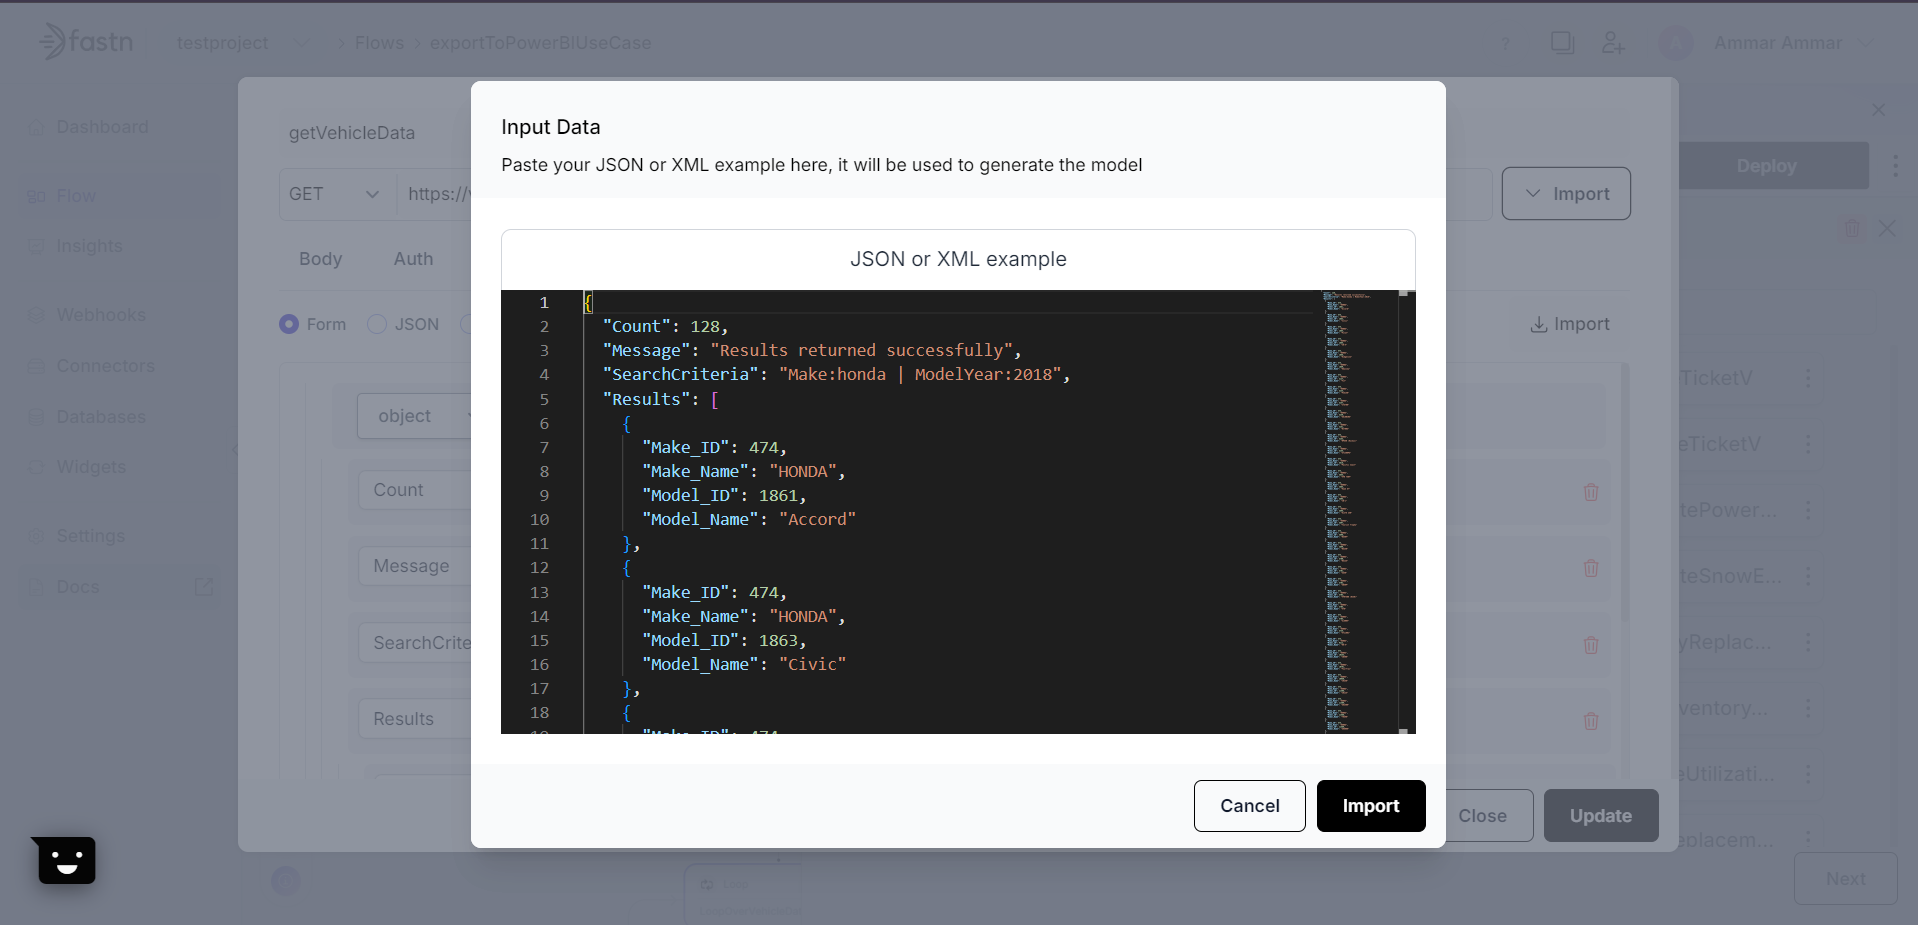This screenshot has width=1918, height=925.
Task: Delete the Results row
Action: pyautogui.click(x=1591, y=721)
